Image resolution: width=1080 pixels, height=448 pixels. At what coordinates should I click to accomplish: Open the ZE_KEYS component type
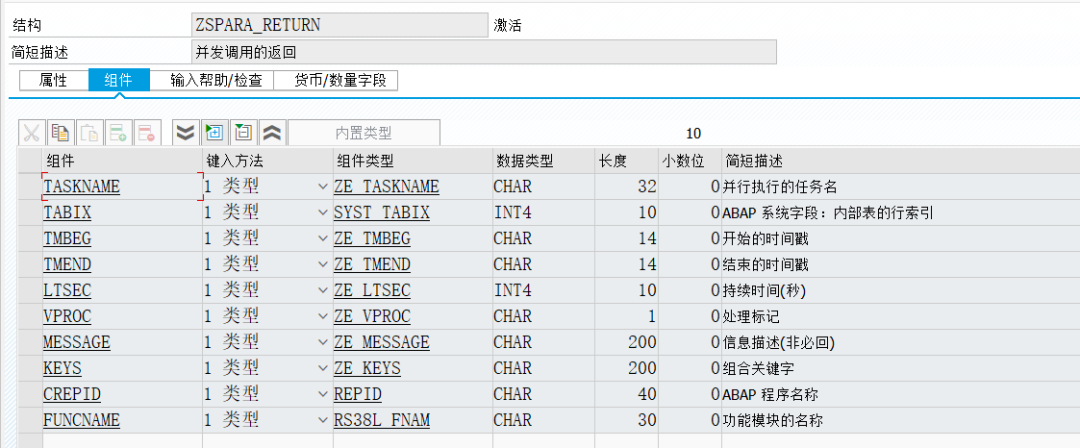click(x=367, y=368)
